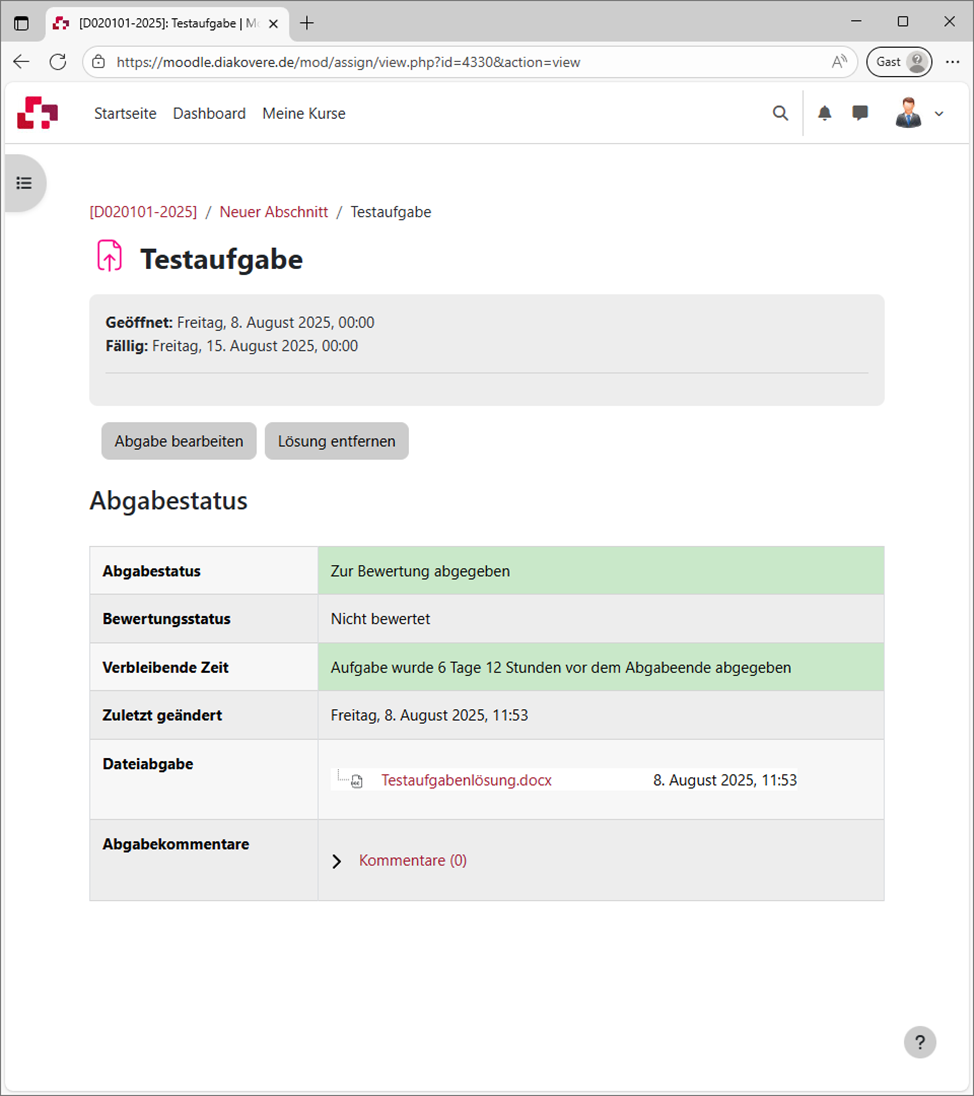Open the Dashboard navigation item
974x1096 pixels.
click(x=209, y=113)
